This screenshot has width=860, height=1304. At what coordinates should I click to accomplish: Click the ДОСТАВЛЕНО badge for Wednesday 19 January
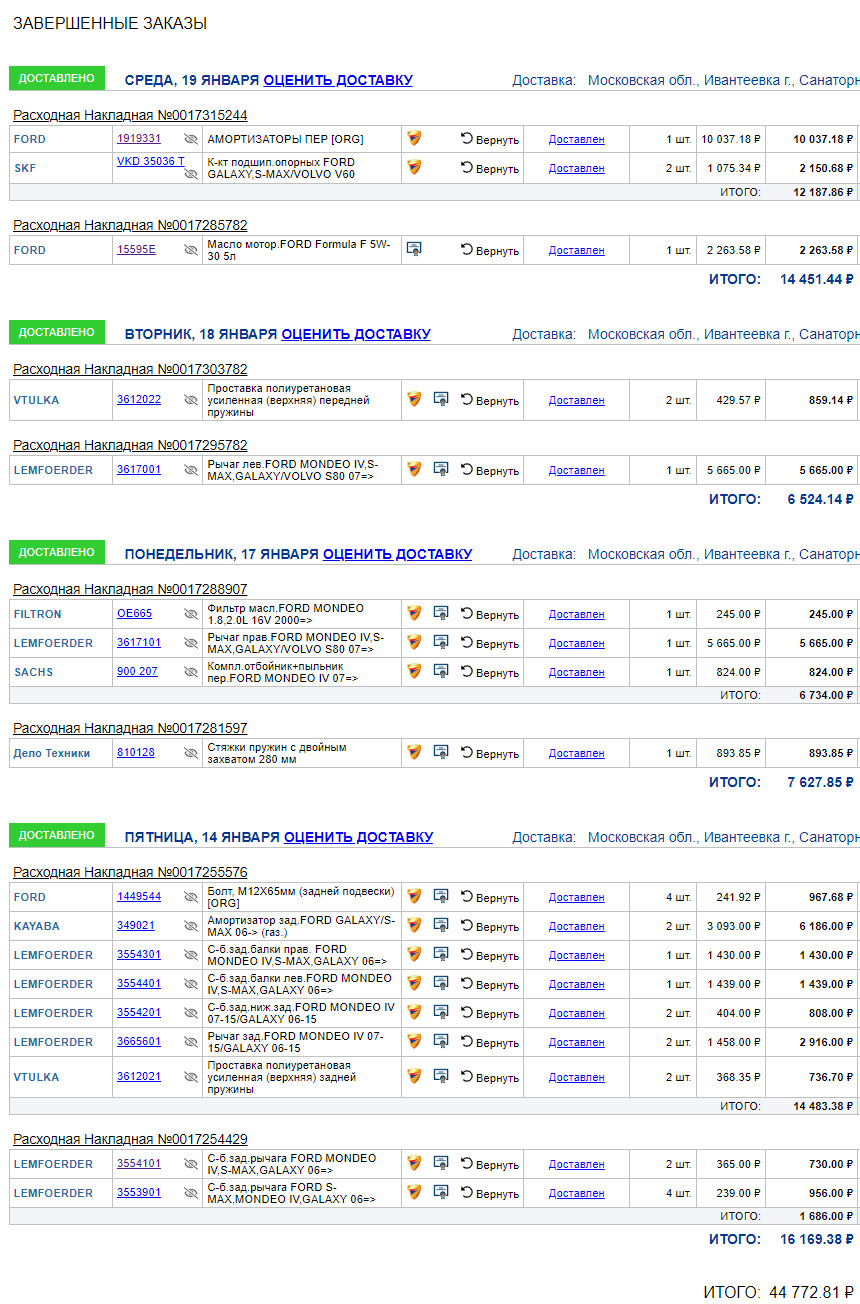57,78
